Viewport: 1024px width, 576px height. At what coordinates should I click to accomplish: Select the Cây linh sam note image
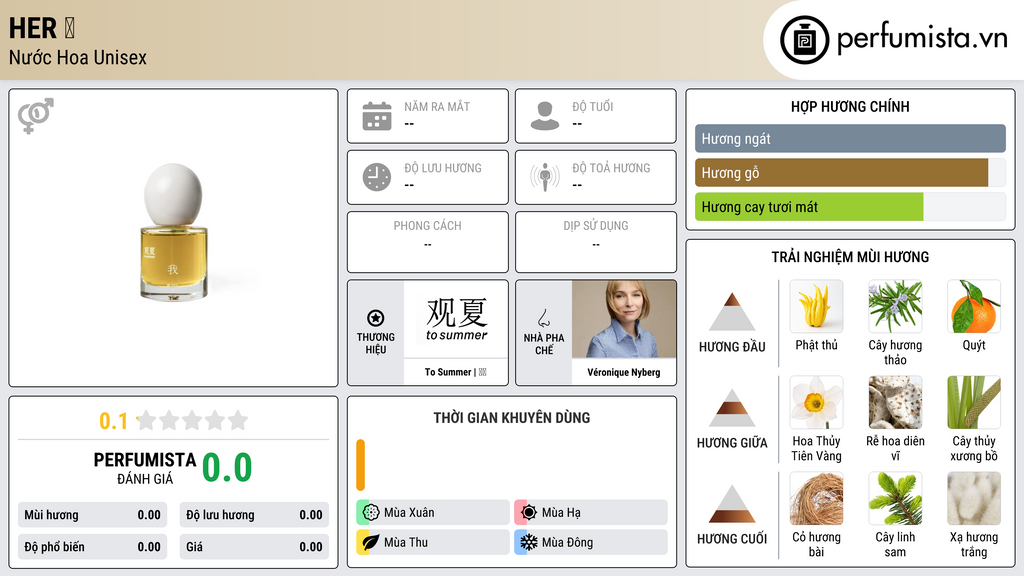point(895,498)
